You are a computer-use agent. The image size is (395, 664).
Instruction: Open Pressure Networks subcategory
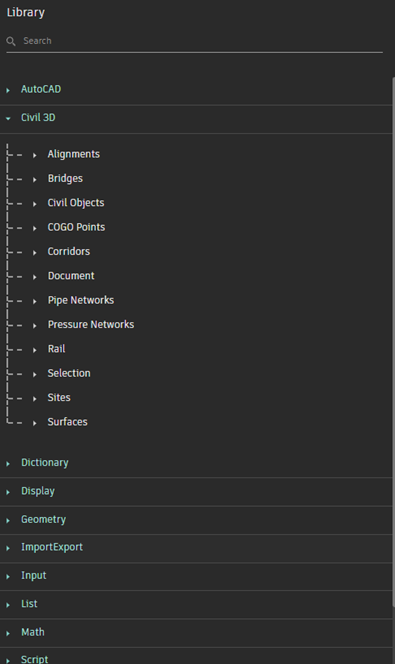click(91, 324)
